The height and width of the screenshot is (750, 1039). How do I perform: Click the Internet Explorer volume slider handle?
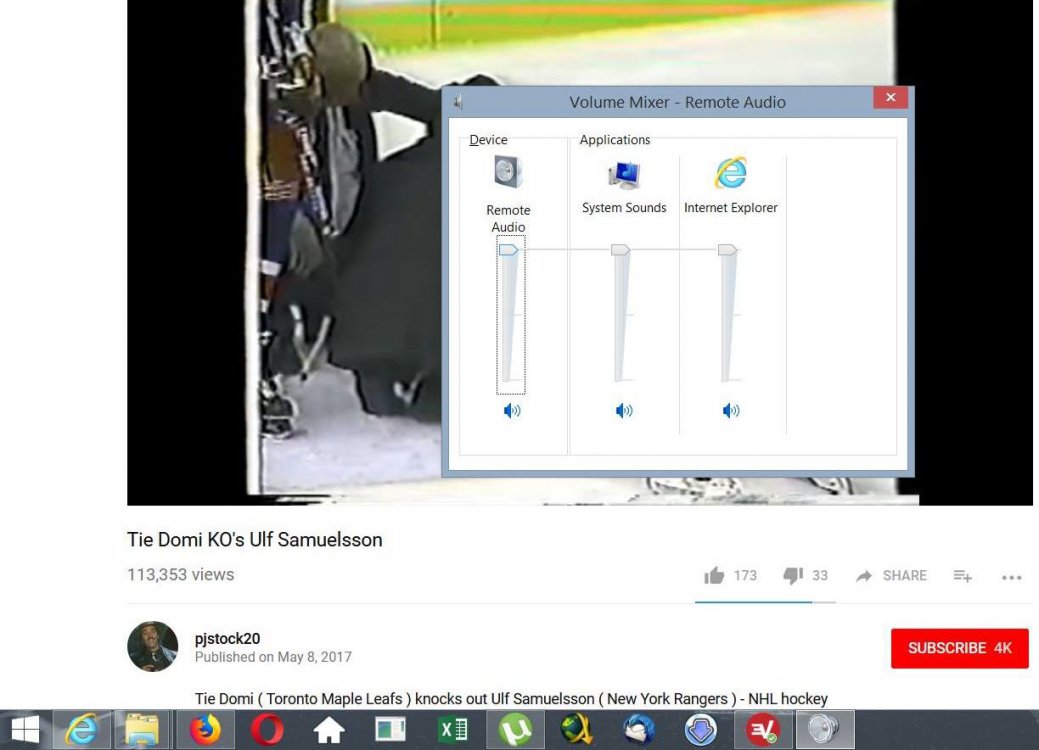pyautogui.click(x=727, y=249)
